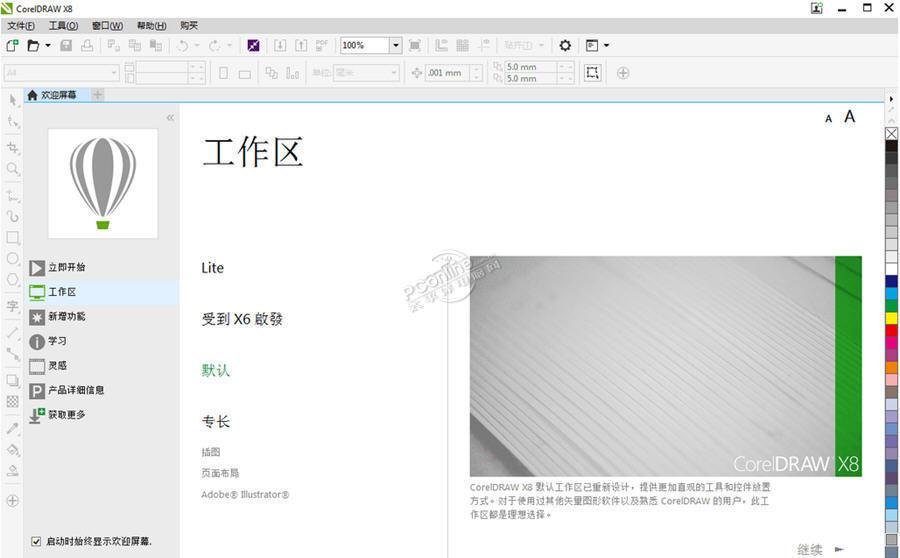Collapse the welcome sidebar with double chevron

point(170,118)
